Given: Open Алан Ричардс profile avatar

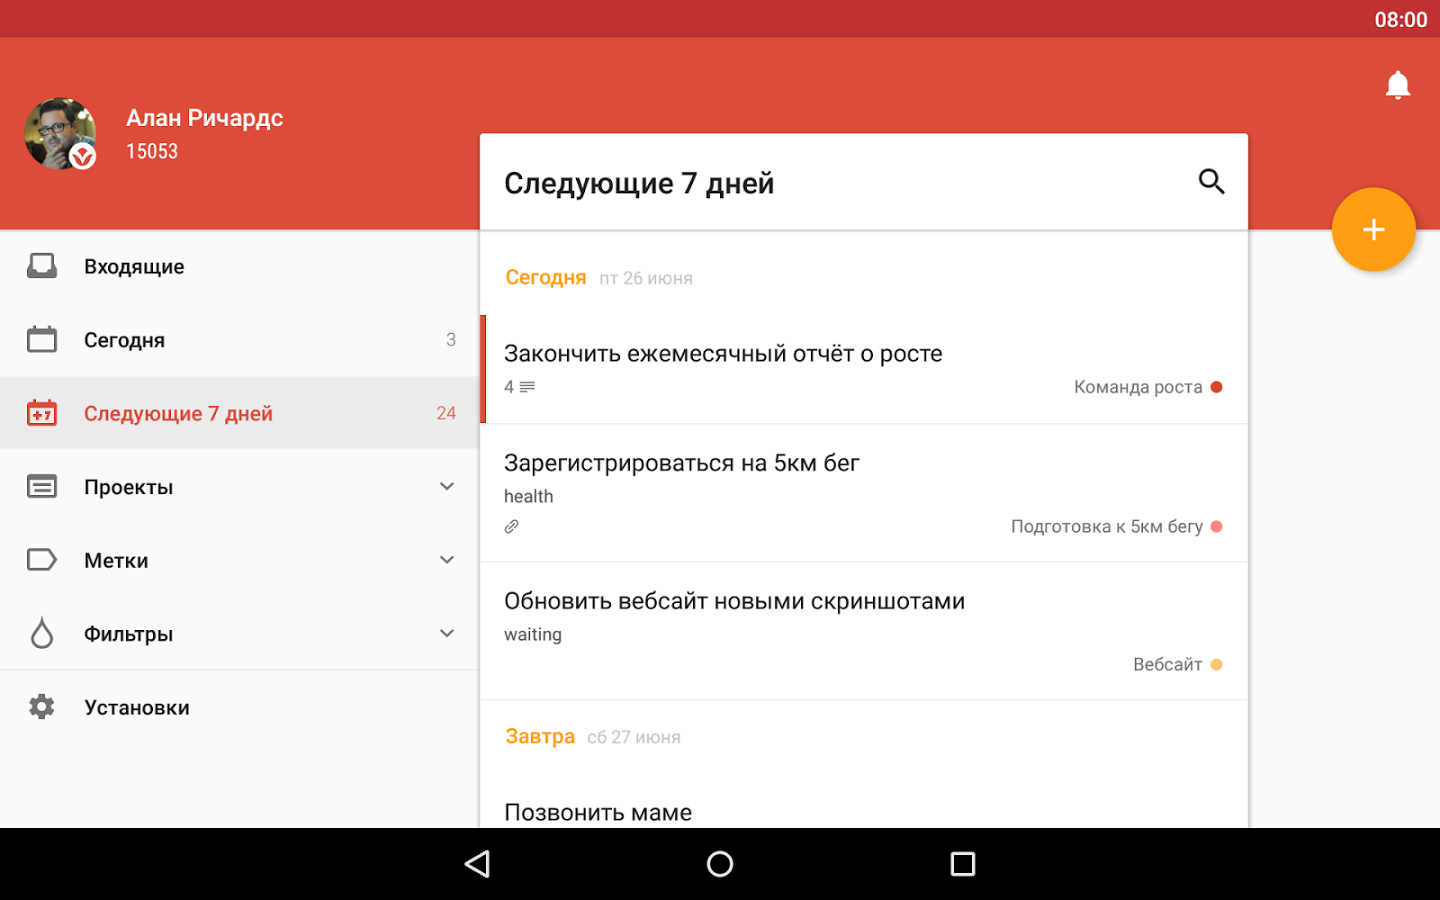Looking at the screenshot, I should pyautogui.click(x=60, y=133).
